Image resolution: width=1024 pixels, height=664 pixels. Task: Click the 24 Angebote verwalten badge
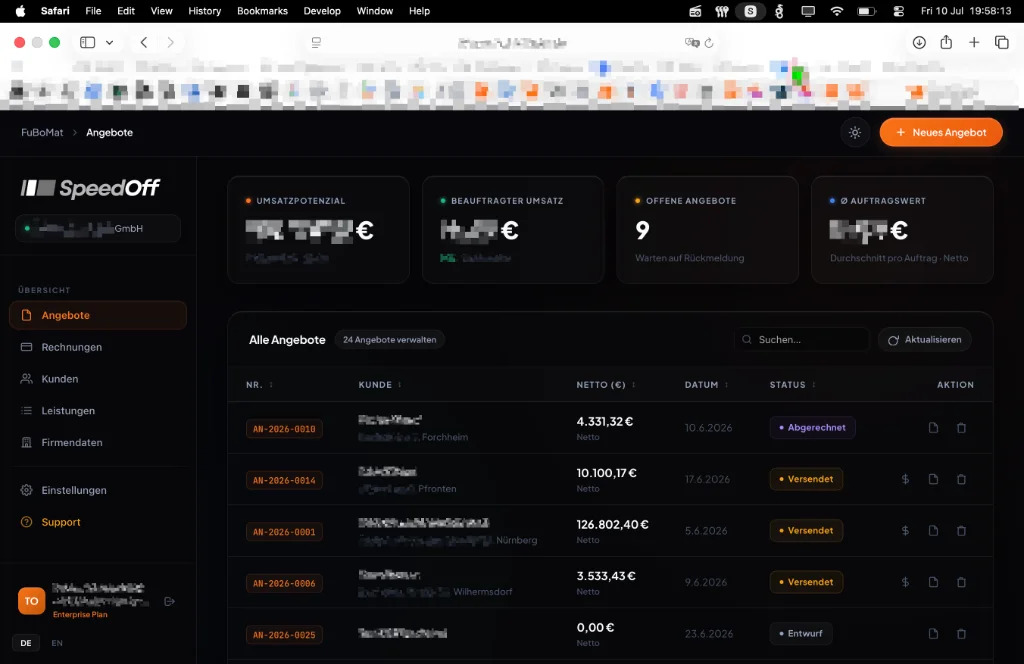pyautogui.click(x=390, y=340)
